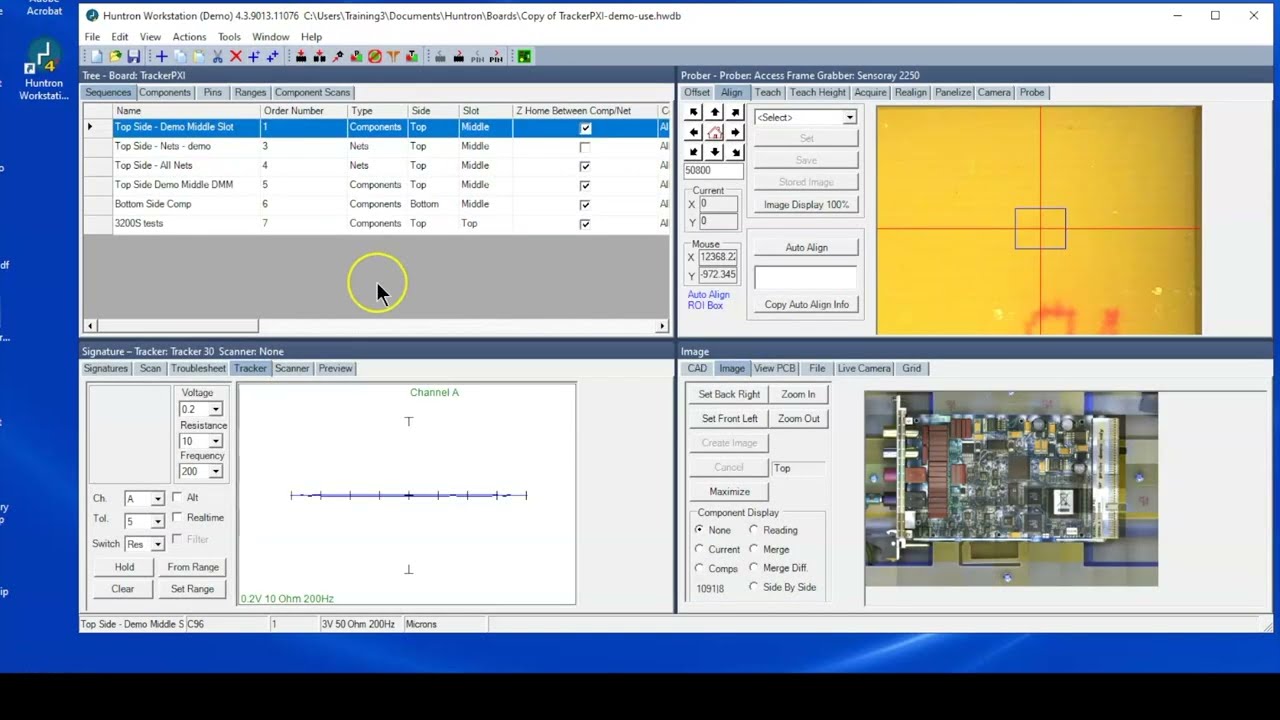Click the Zoom In button
This screenshot has height=720, width=1280.
tap(798, 394)
